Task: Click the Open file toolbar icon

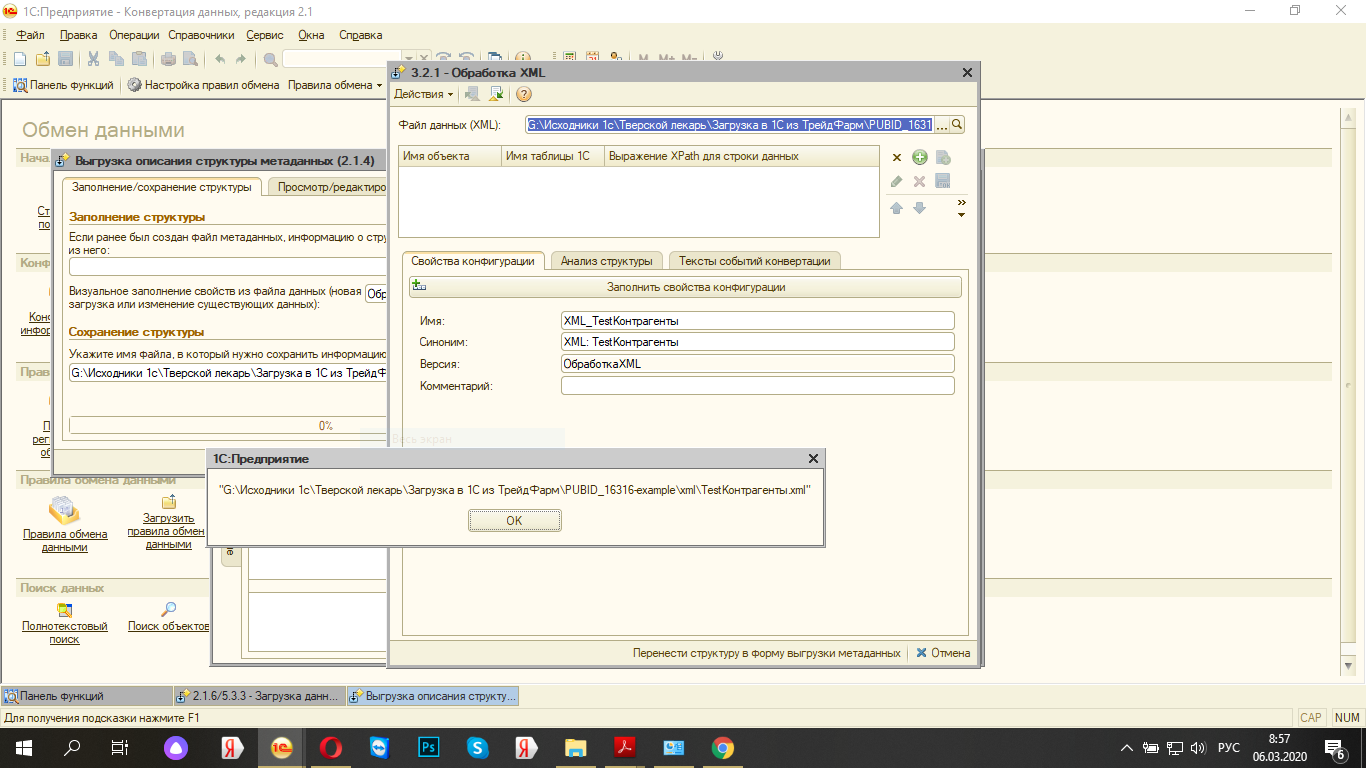Action: pyautogui.click(x=43, y=59)
